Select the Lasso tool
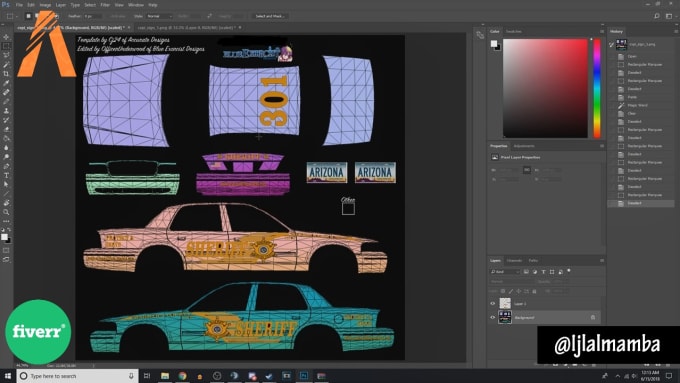 point(6,55)
